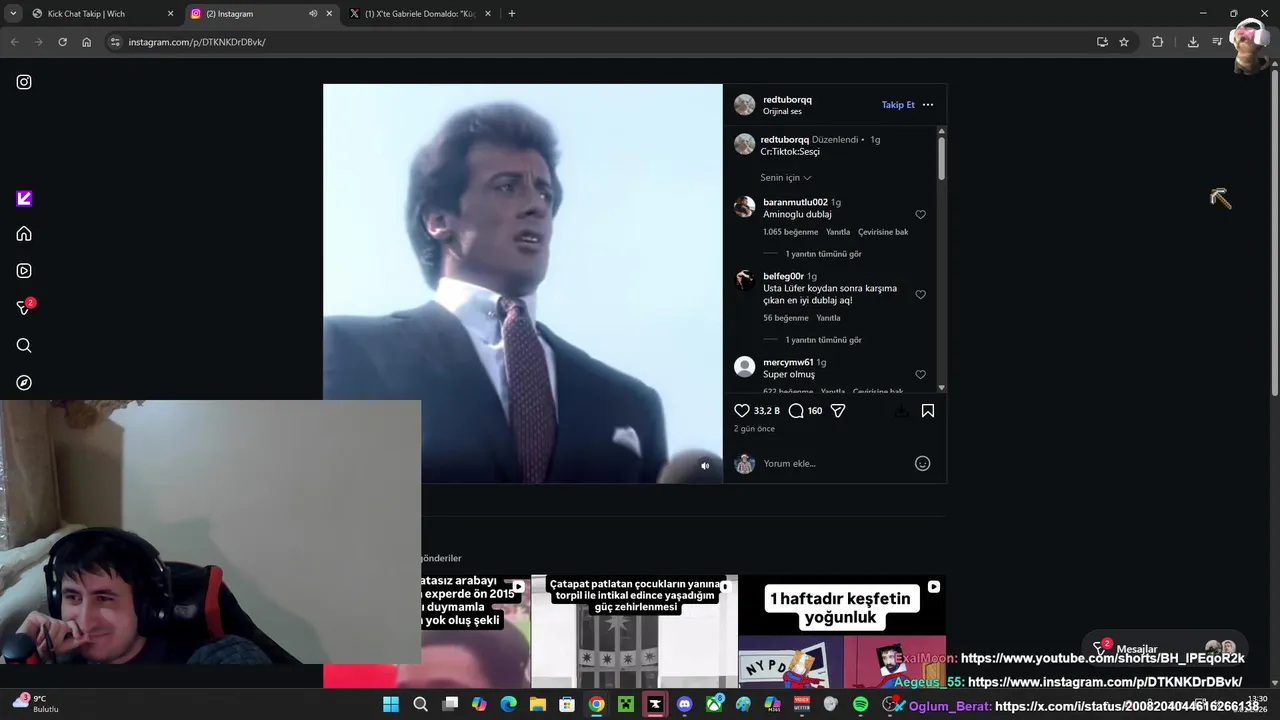Image resolution: width=1280 pixels, height=720 pixels.
Task: Switch to the Instagram tab
Action: tap(260, 14)
